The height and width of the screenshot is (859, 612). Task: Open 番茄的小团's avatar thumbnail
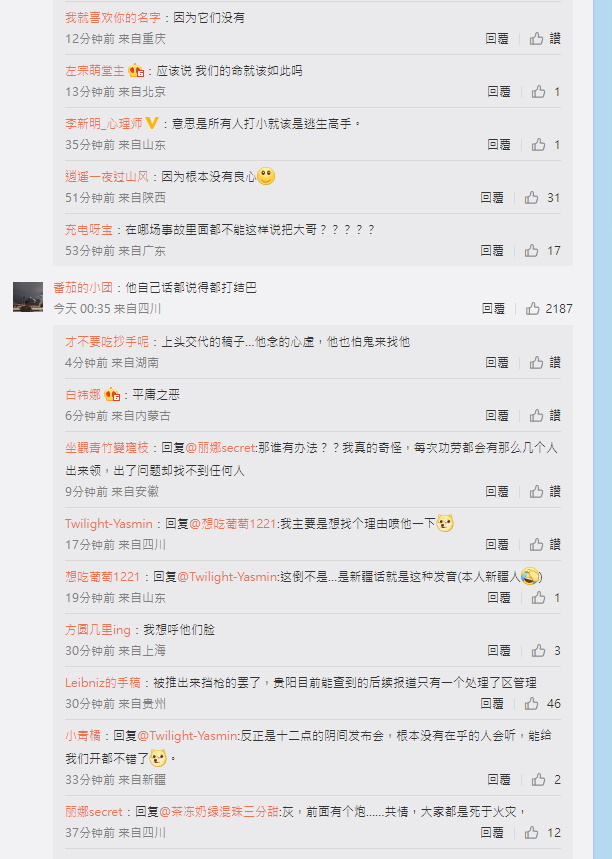(28, 297)
